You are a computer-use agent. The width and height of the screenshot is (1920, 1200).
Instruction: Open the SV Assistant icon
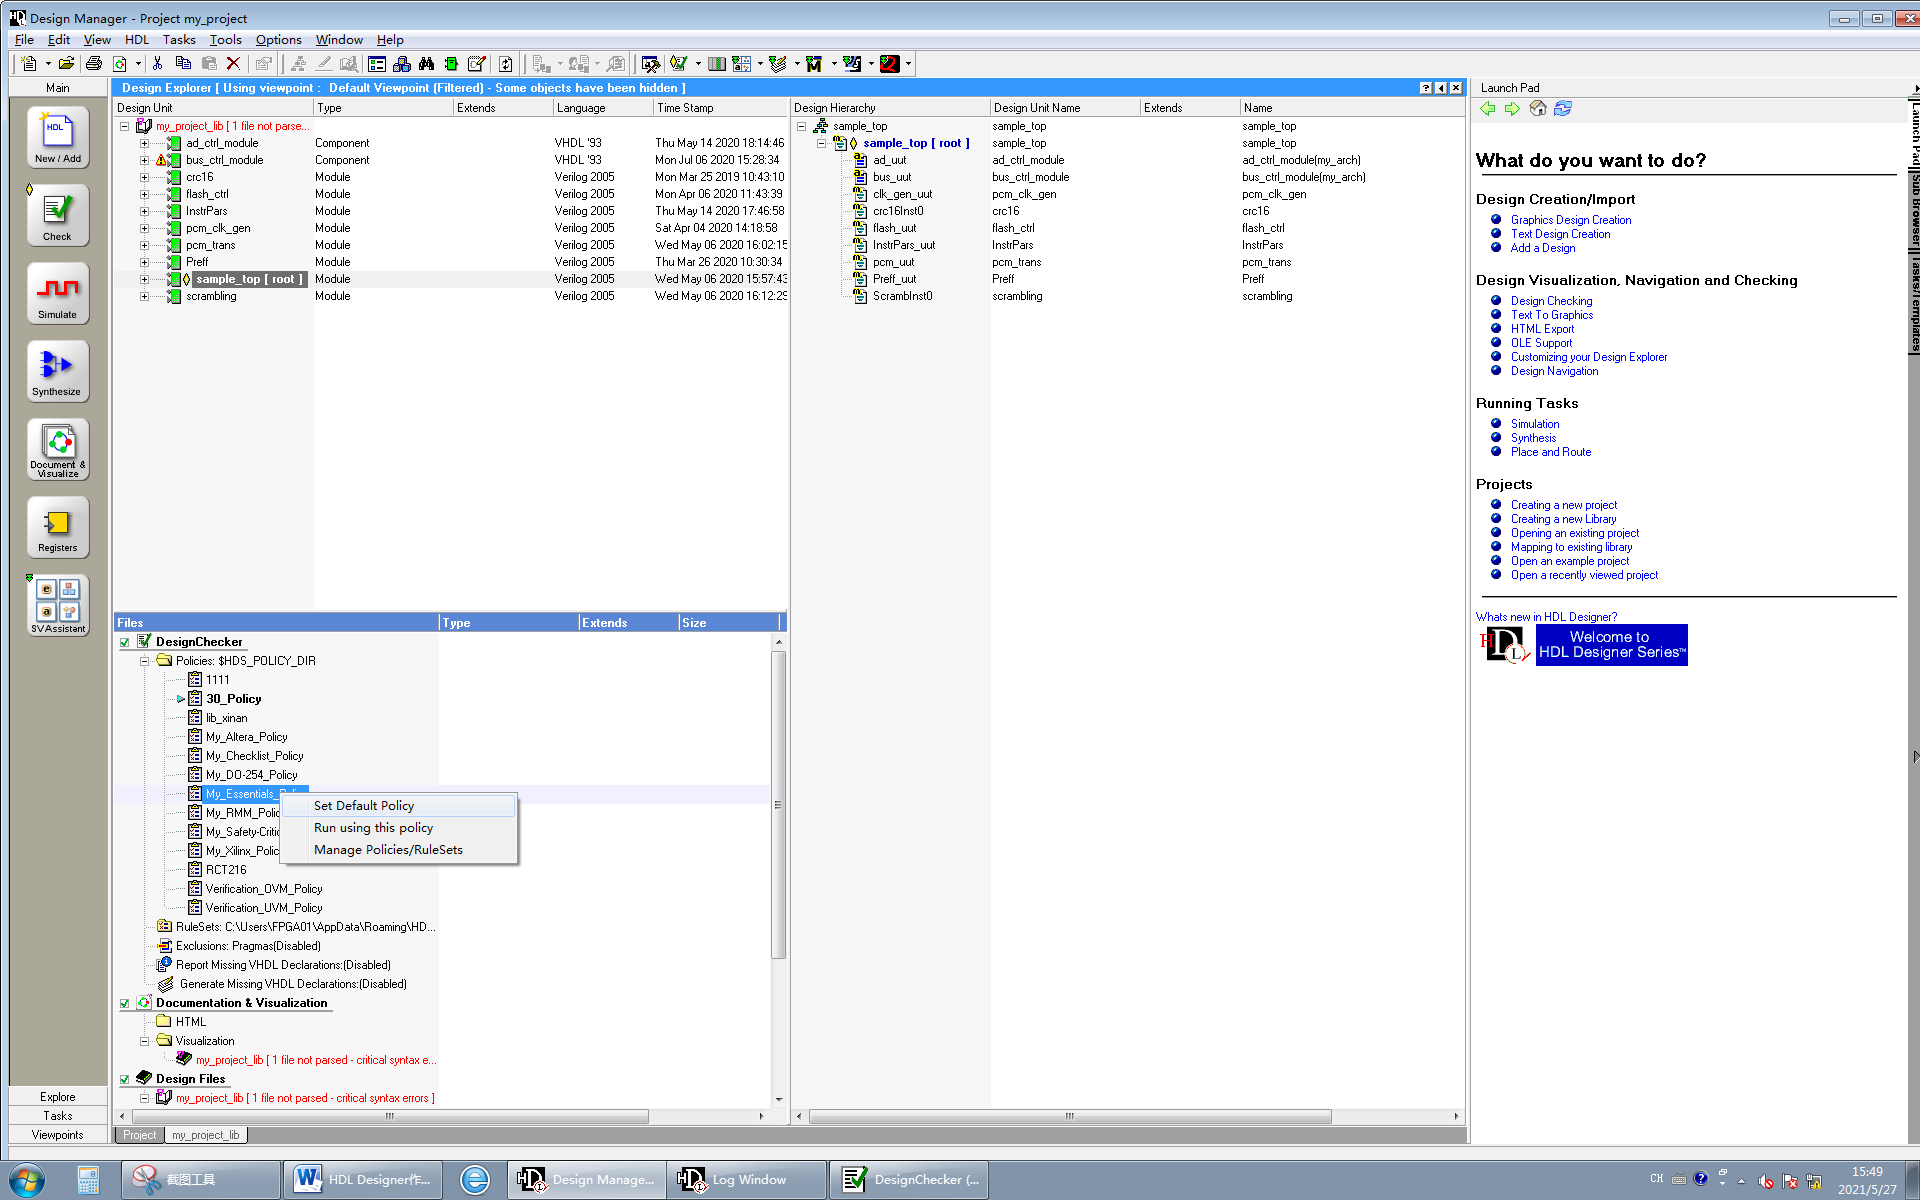[x=57, y=603]
